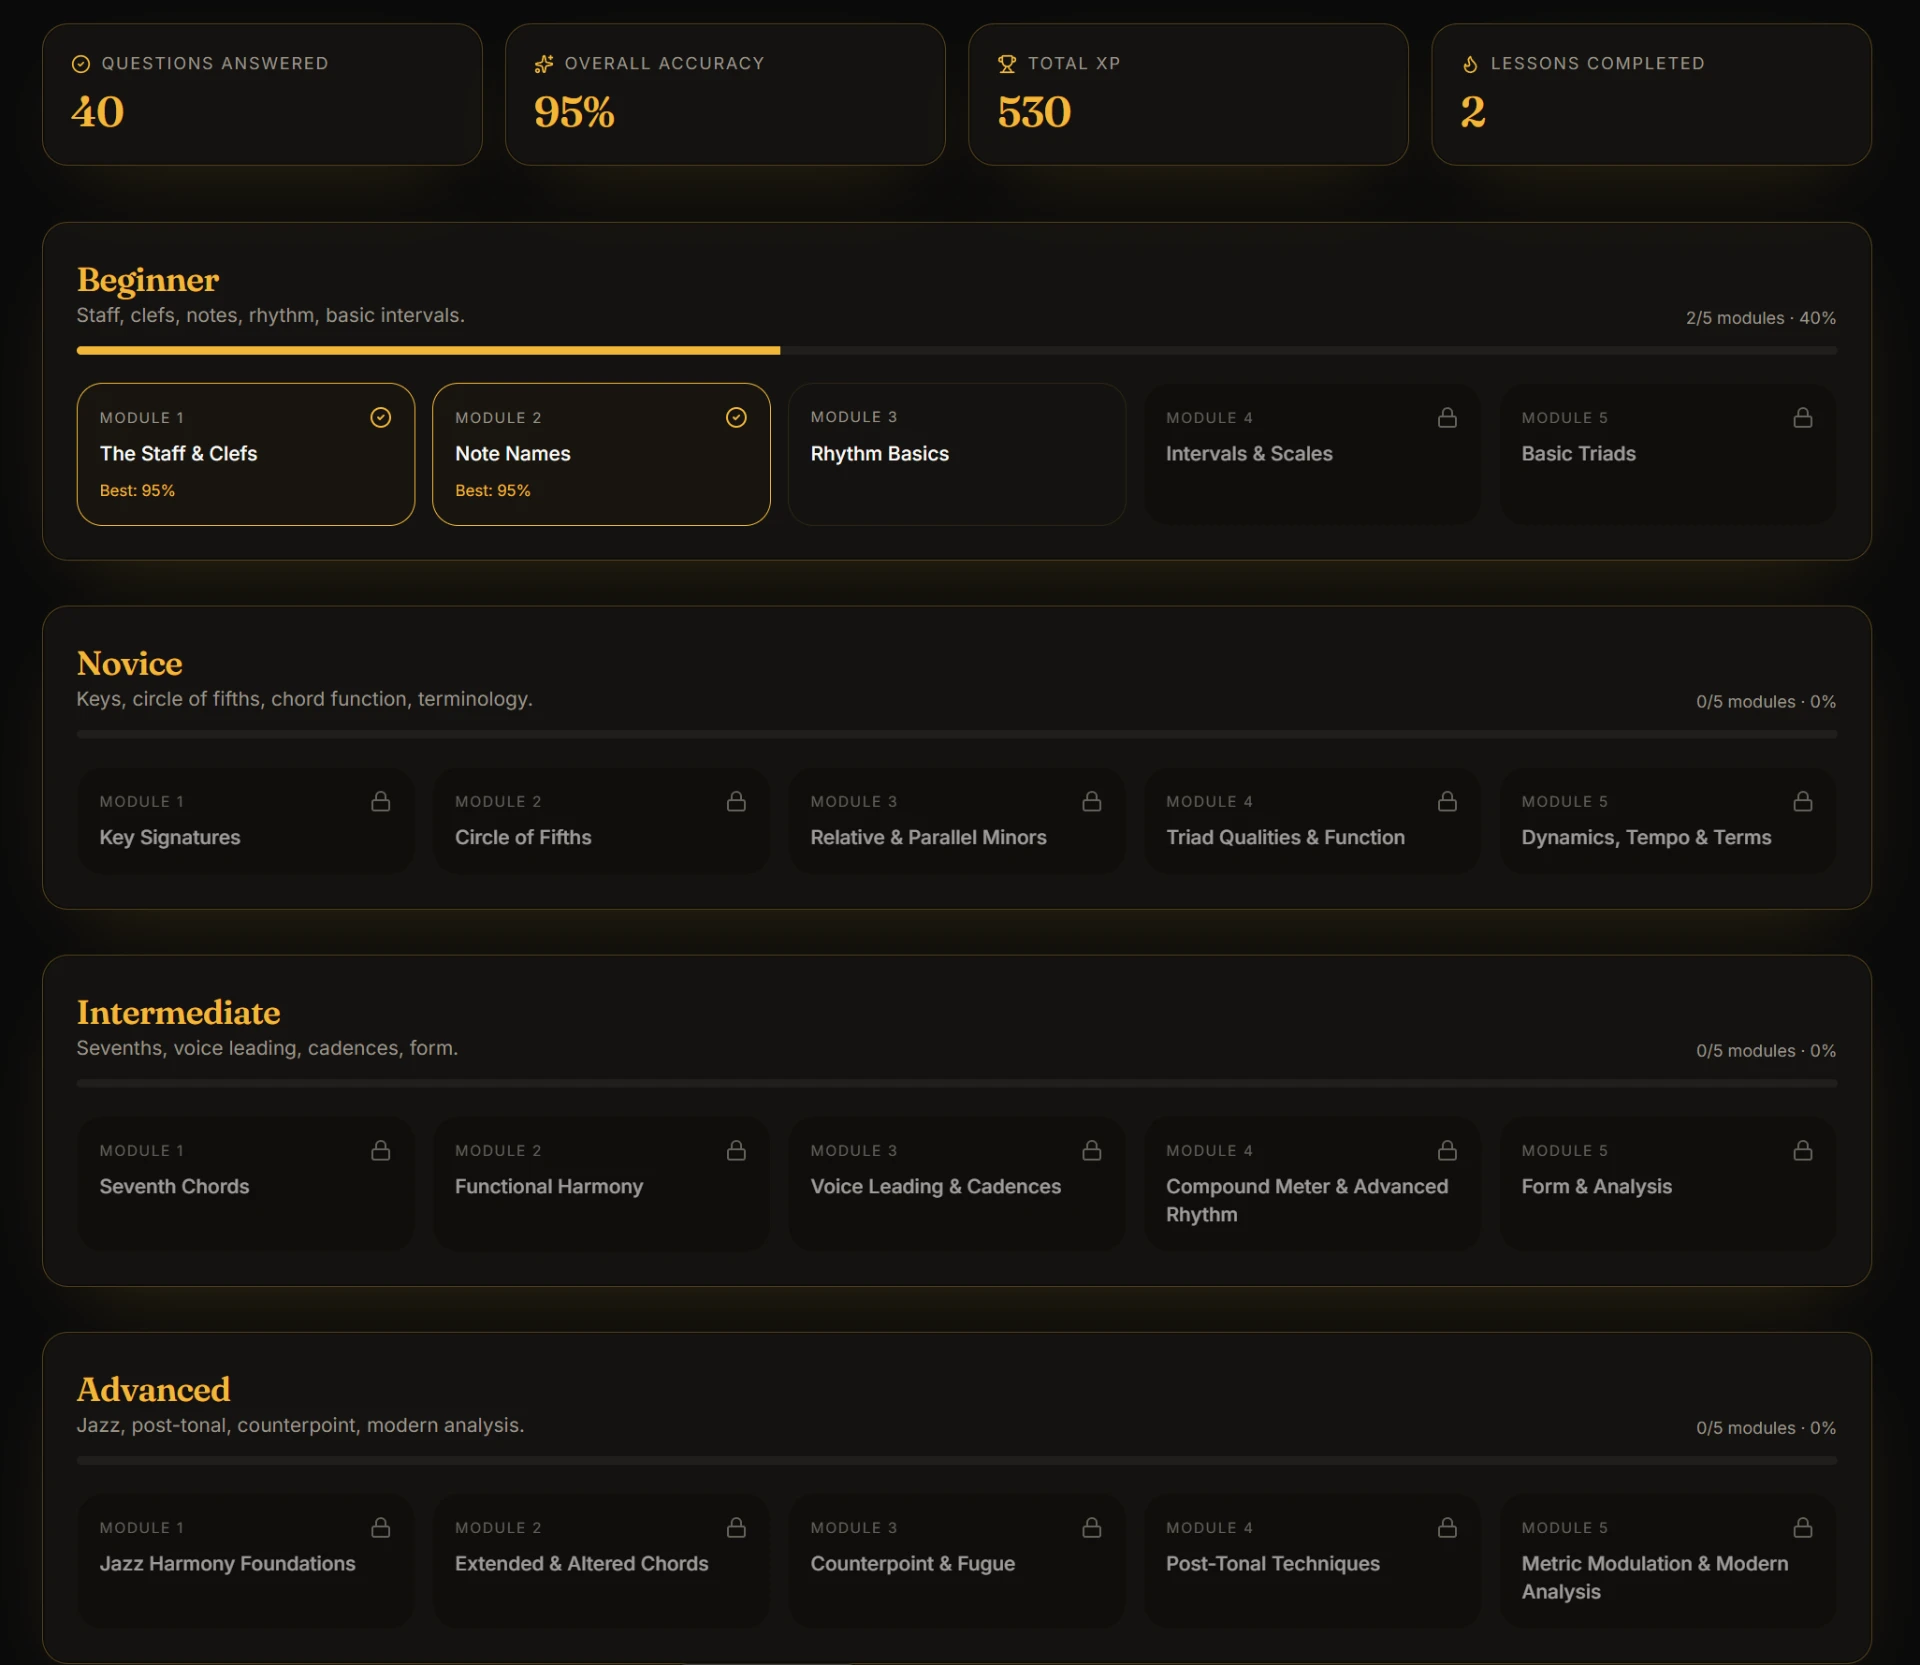Click the lock icon on Basic Triads
1920x1665 pixels.
(1803, 418)
